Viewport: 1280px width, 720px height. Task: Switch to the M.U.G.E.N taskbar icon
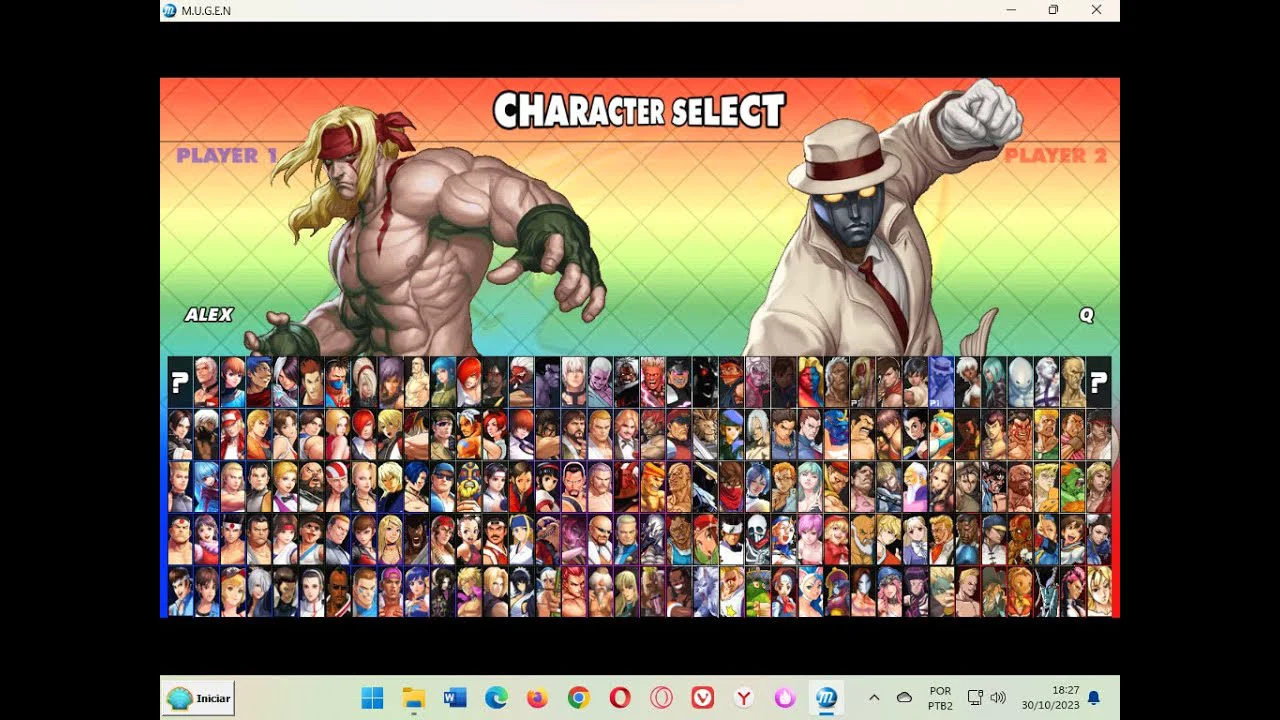826,698
